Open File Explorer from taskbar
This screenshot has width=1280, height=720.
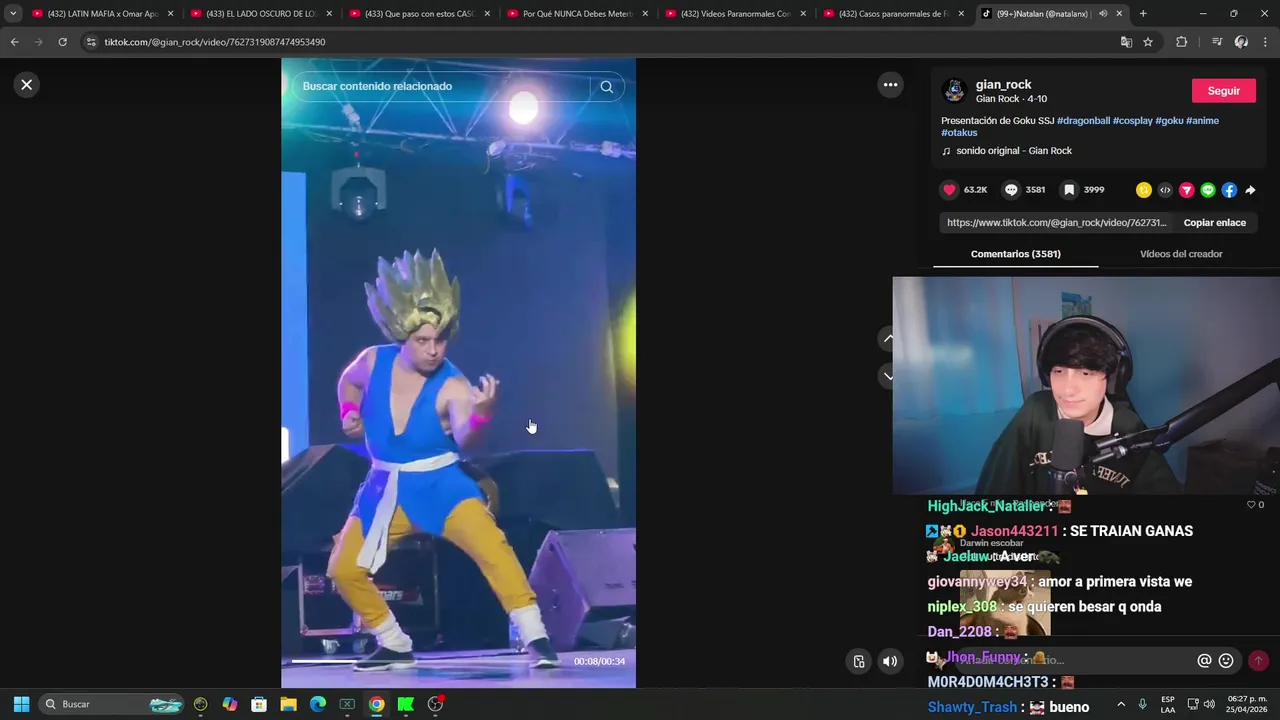tap(288, 704)
